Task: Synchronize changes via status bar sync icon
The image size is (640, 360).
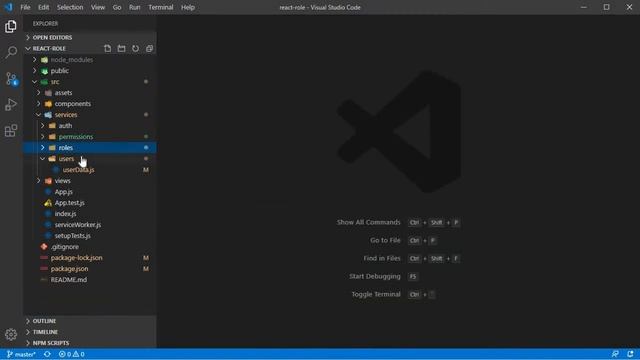Action: 47,354
